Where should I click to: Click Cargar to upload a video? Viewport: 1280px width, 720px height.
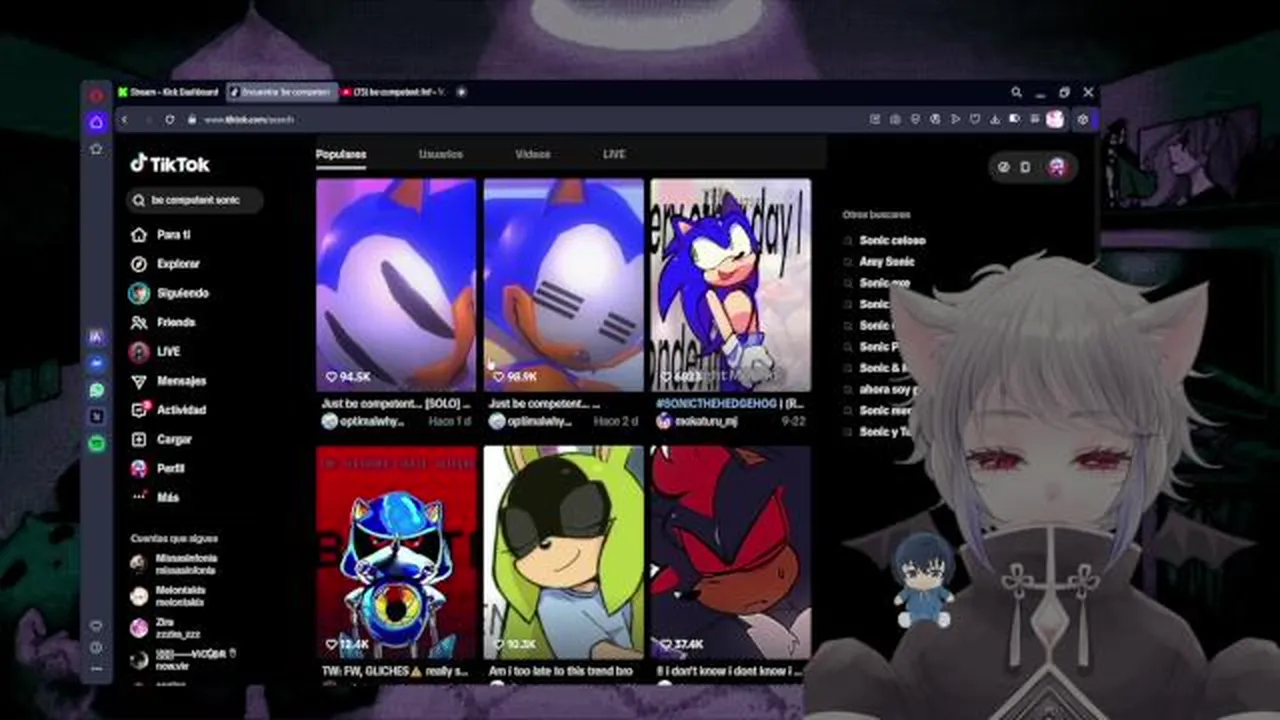(161, 439)
